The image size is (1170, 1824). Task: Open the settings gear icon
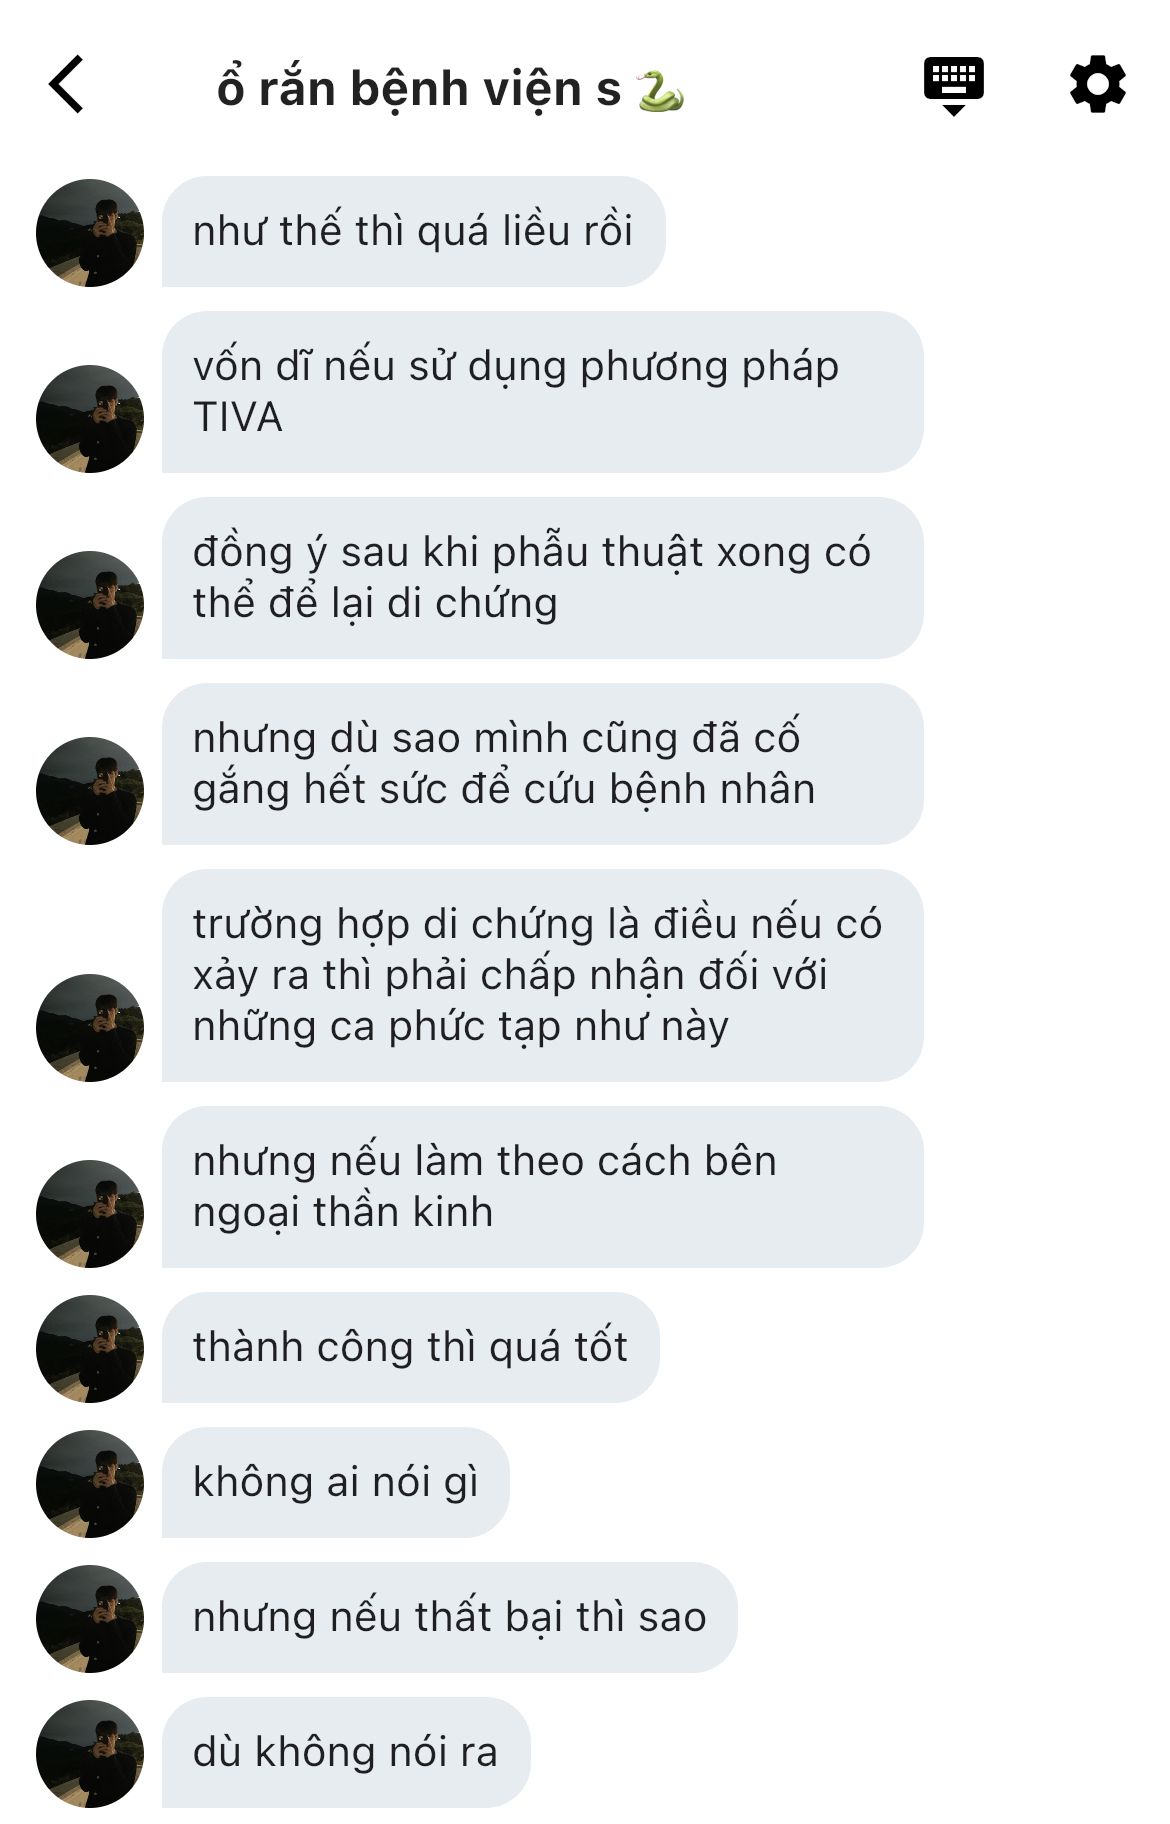tap(1097, 85)
